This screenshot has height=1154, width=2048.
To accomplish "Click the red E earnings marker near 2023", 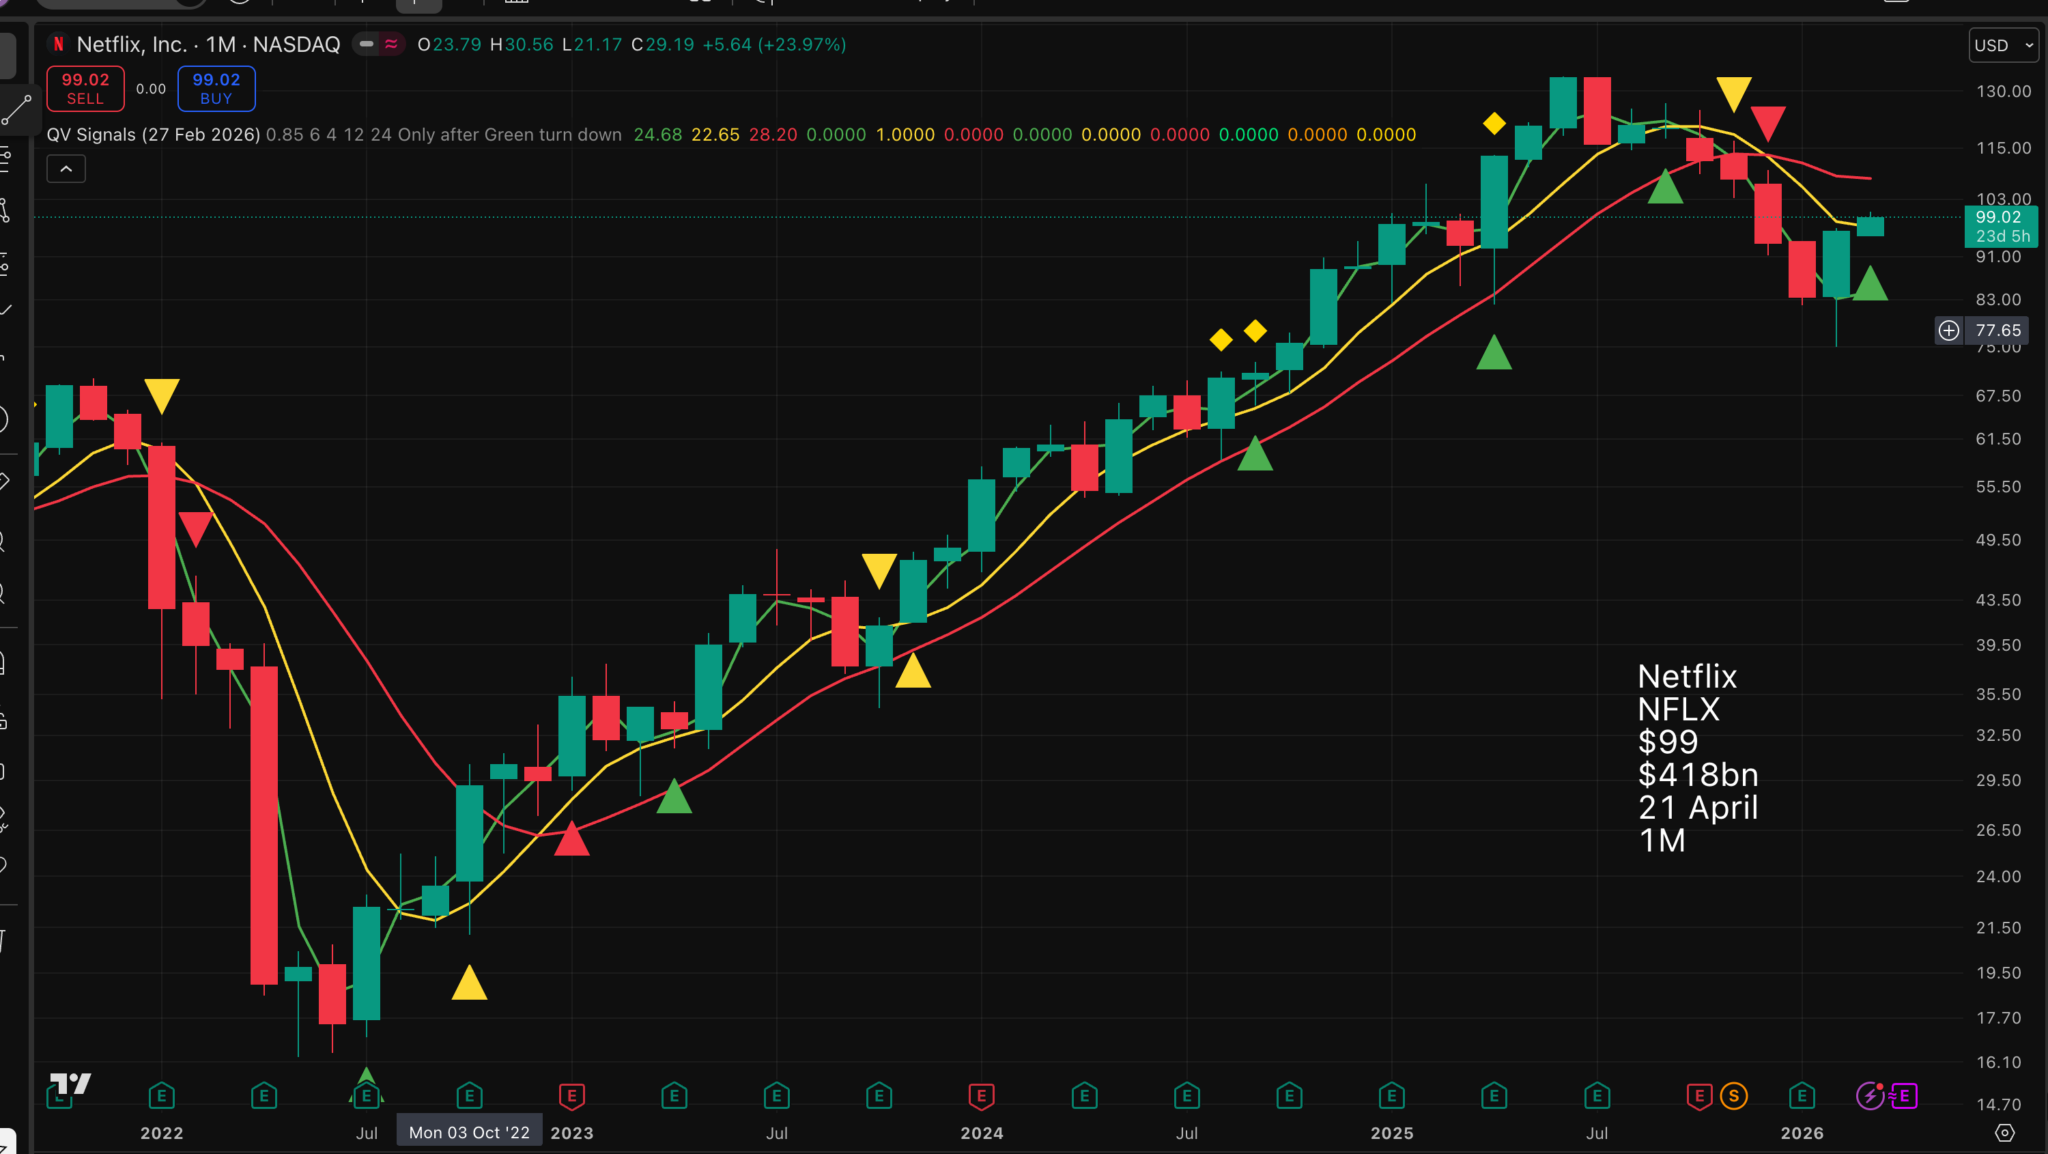I will pos(572,1096).
